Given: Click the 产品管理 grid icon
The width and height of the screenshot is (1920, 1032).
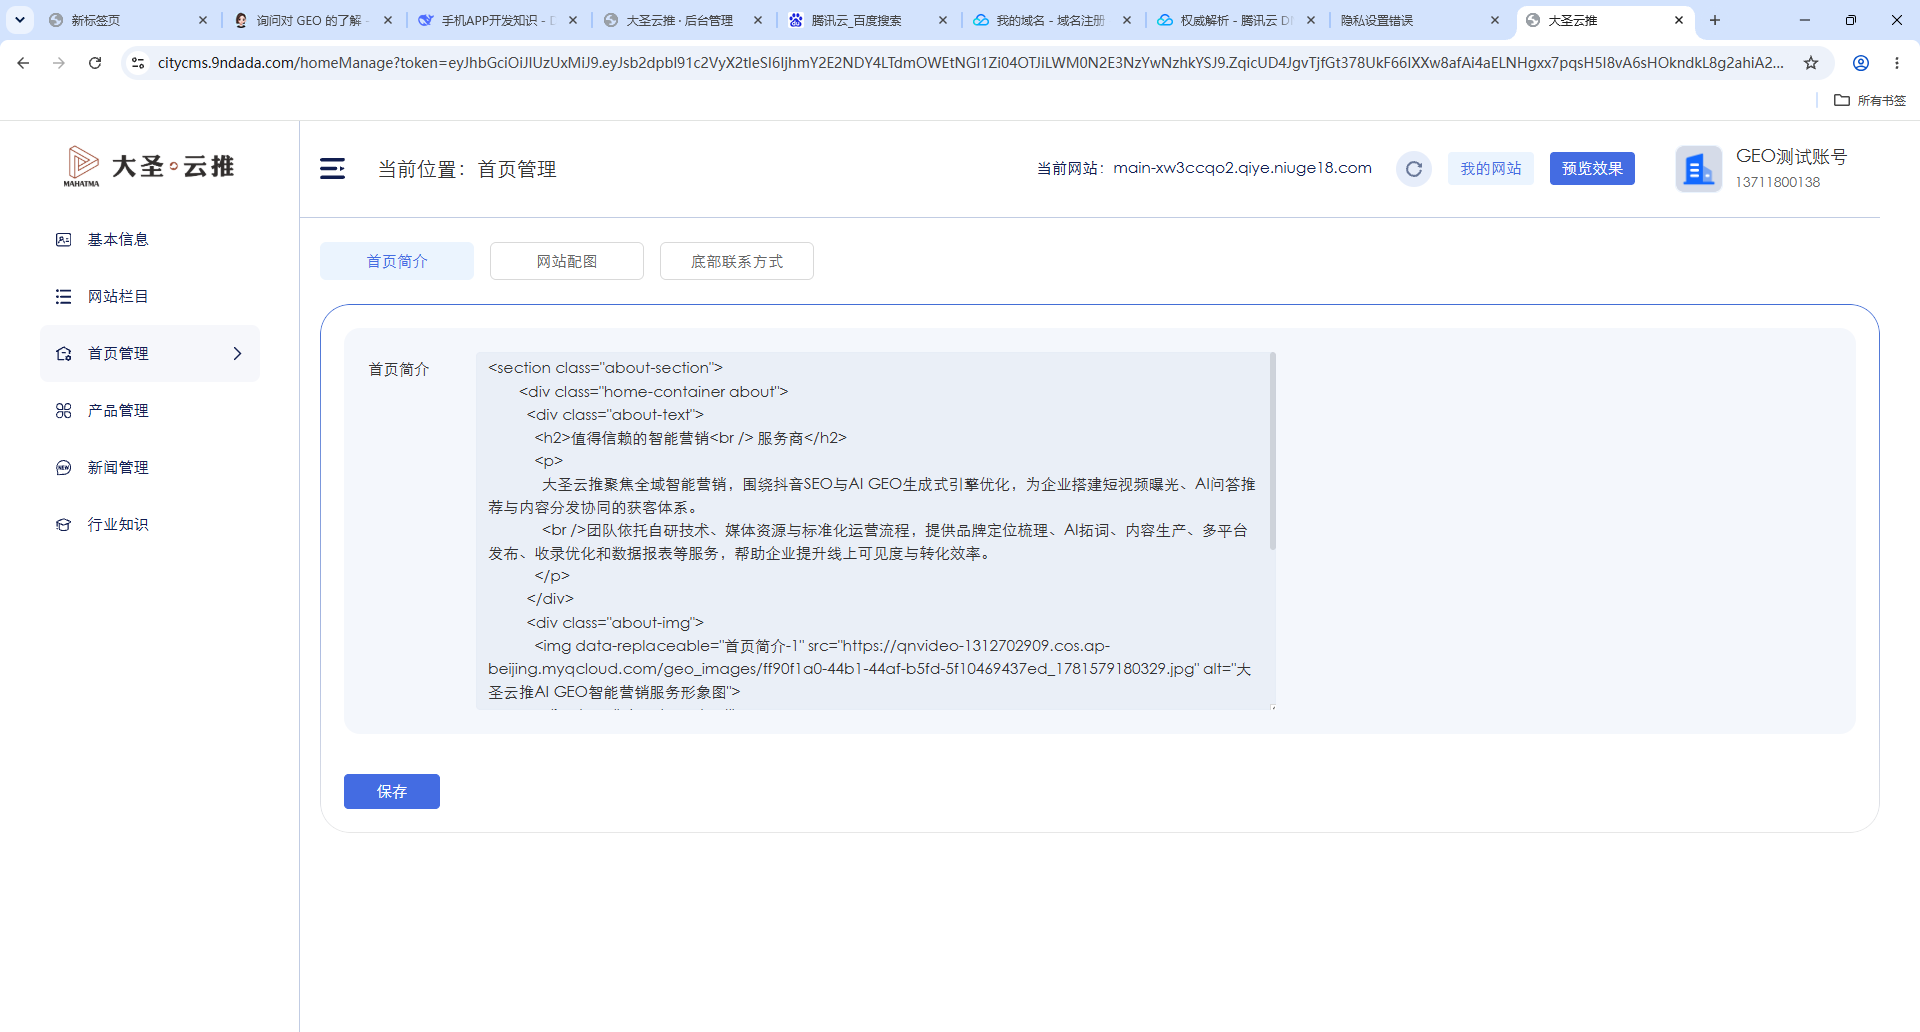Looking at the screenshot, I should (x=63, y=411).
